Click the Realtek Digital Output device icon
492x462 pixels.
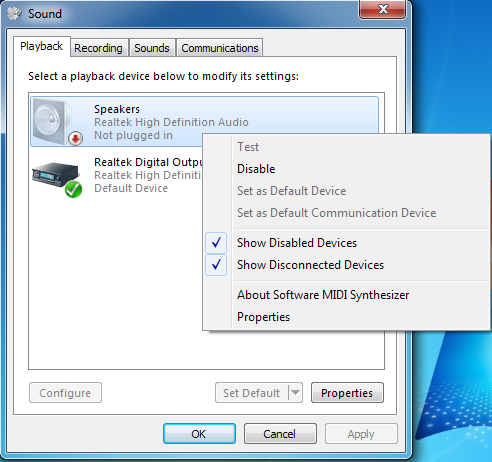pos(57,179)
